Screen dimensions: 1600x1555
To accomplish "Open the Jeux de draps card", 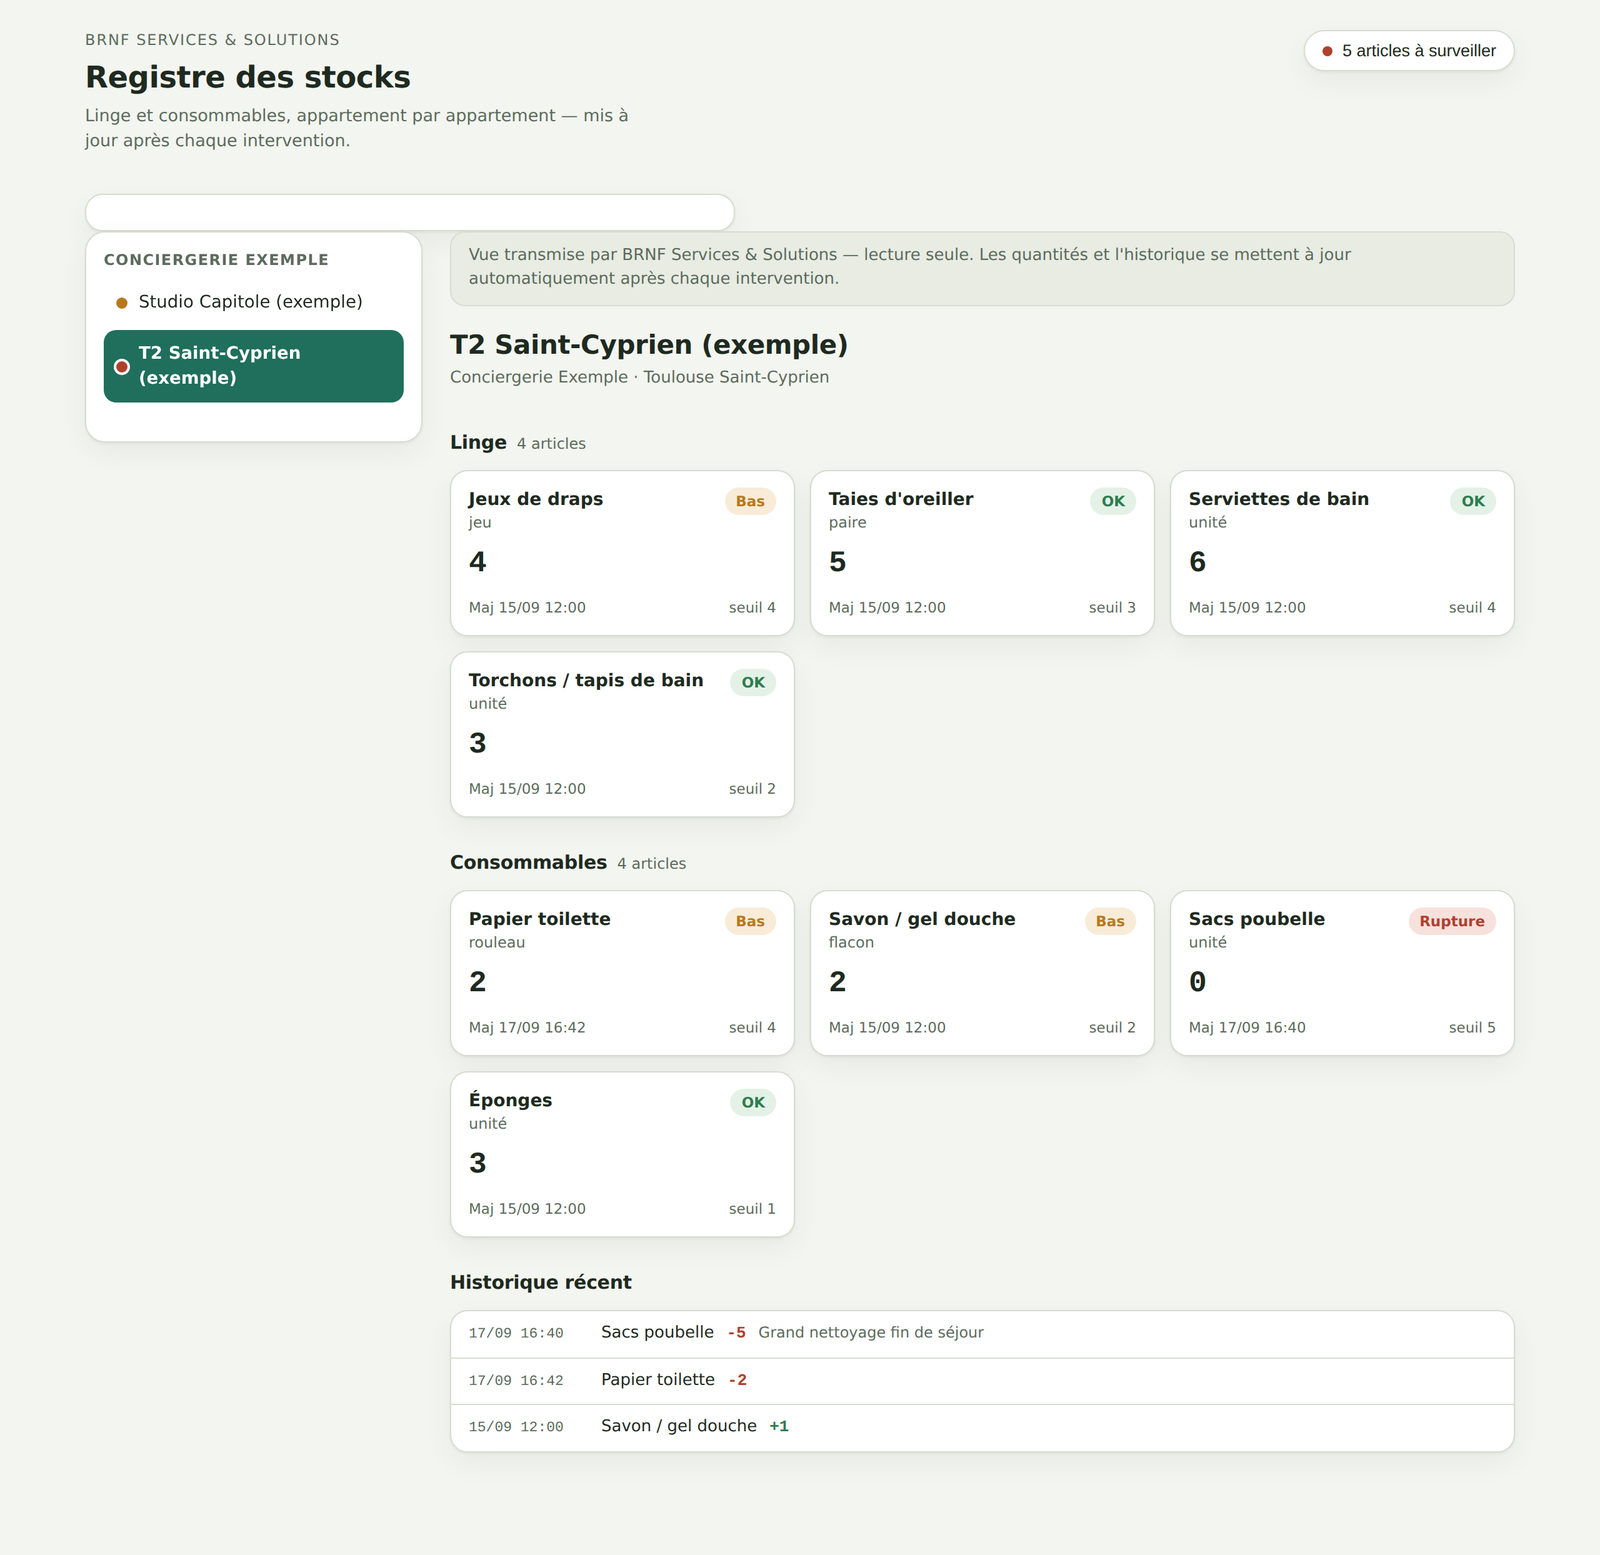I will [622, 553].
